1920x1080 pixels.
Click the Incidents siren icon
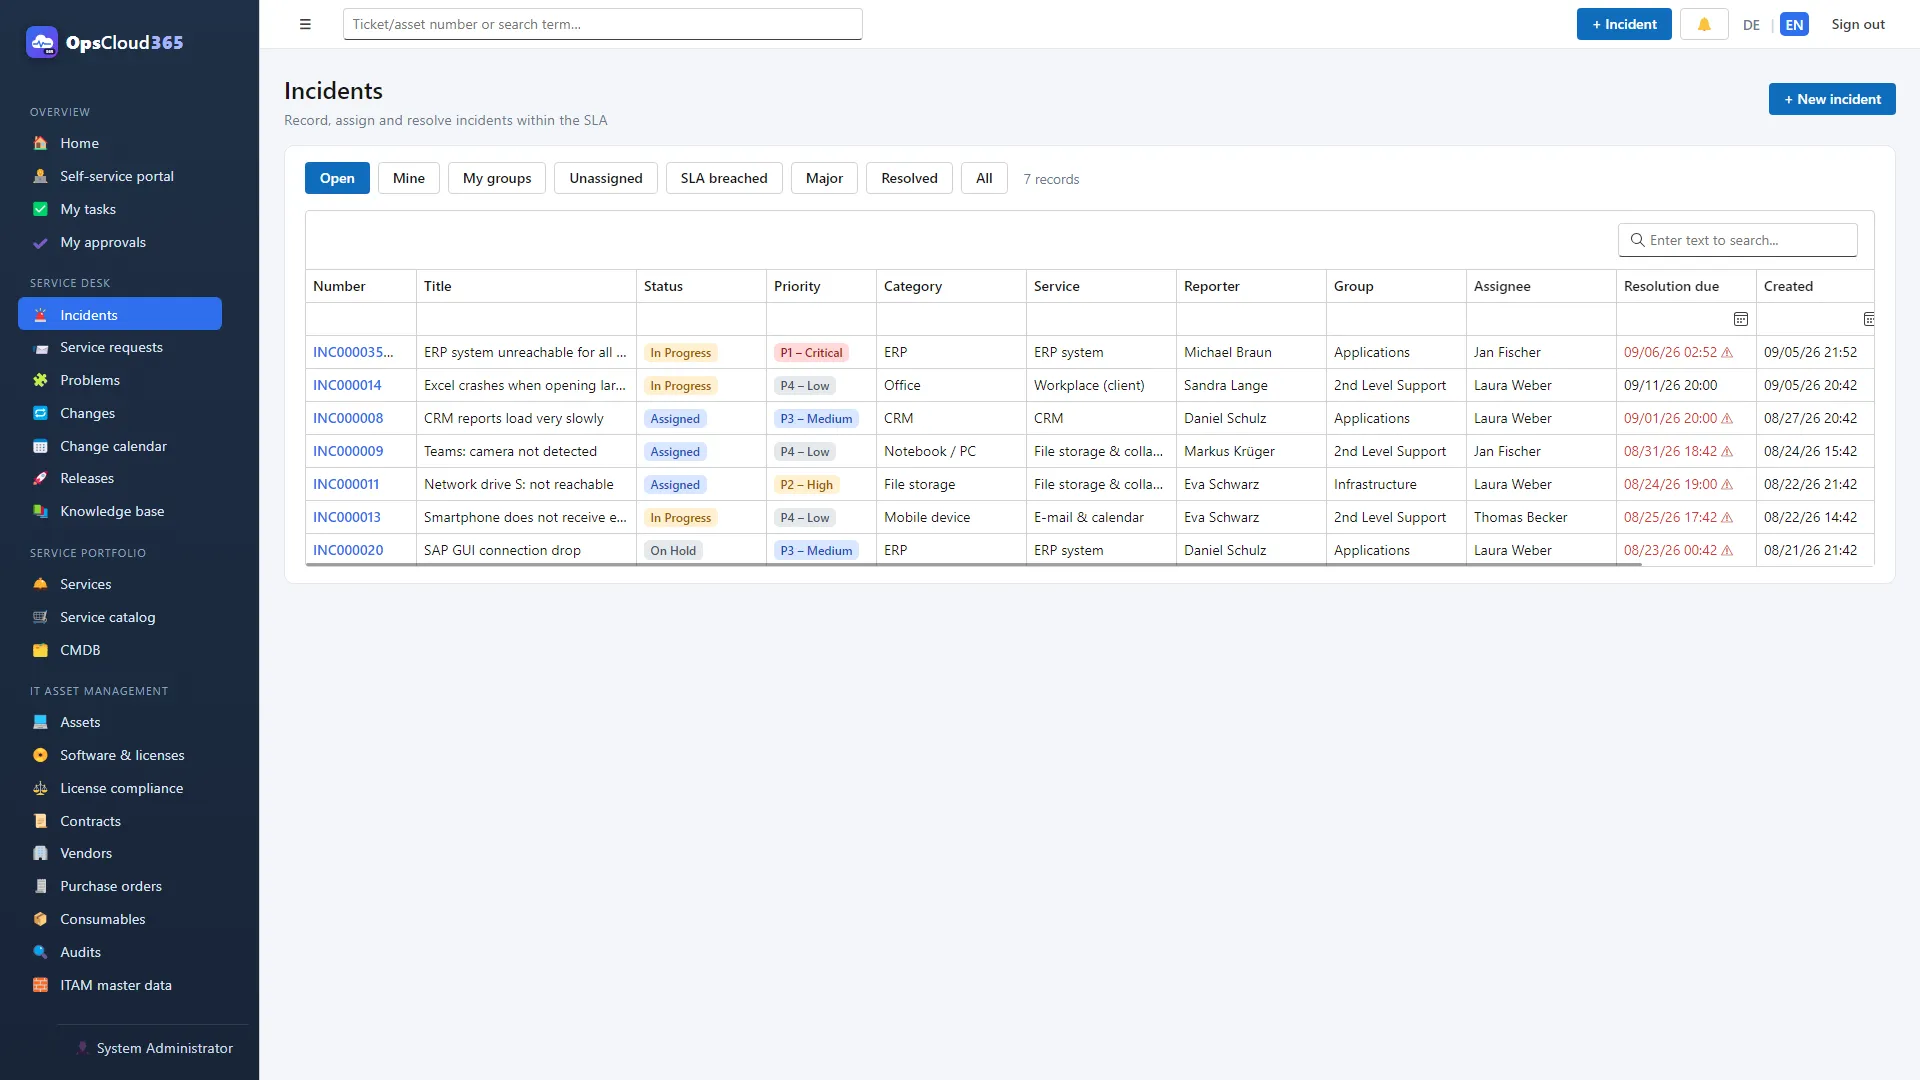point(40,315)
